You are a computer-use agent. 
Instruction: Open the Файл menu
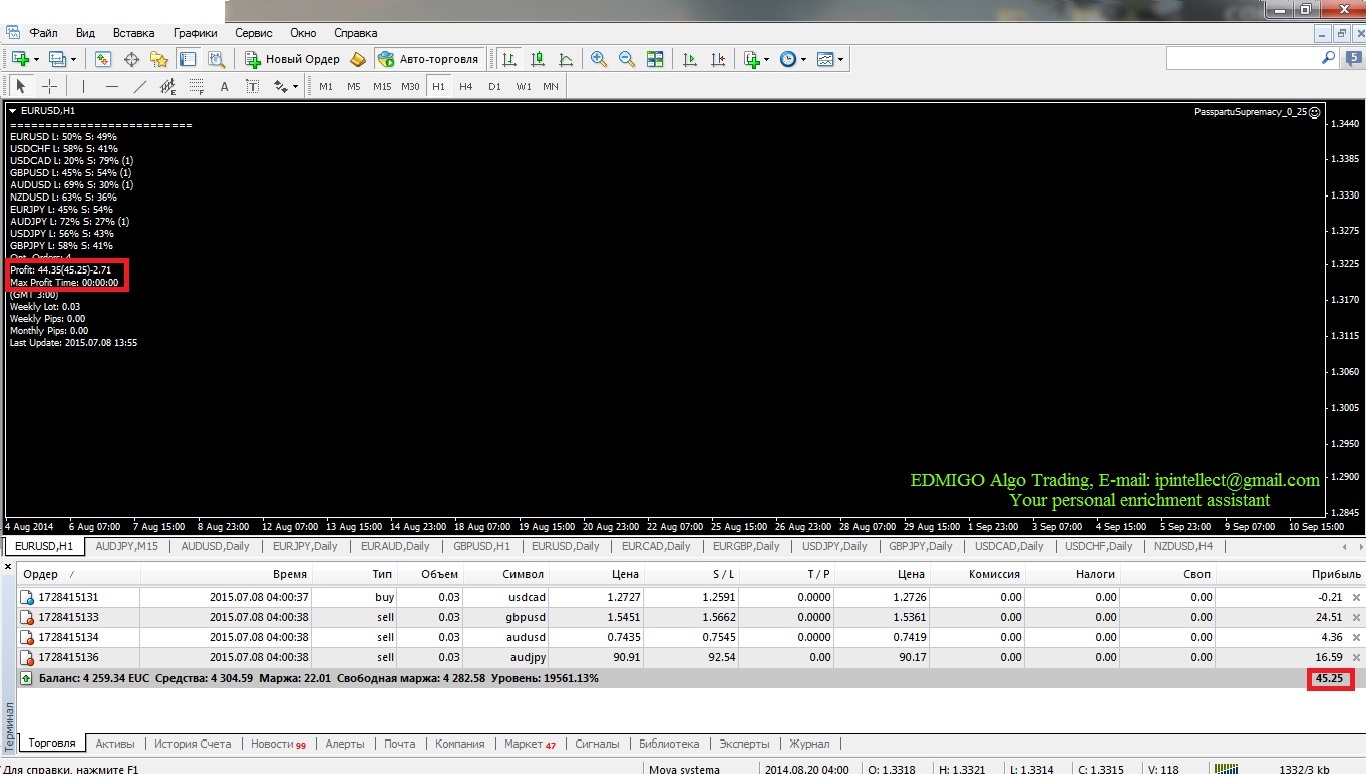(x=43, y=33)
